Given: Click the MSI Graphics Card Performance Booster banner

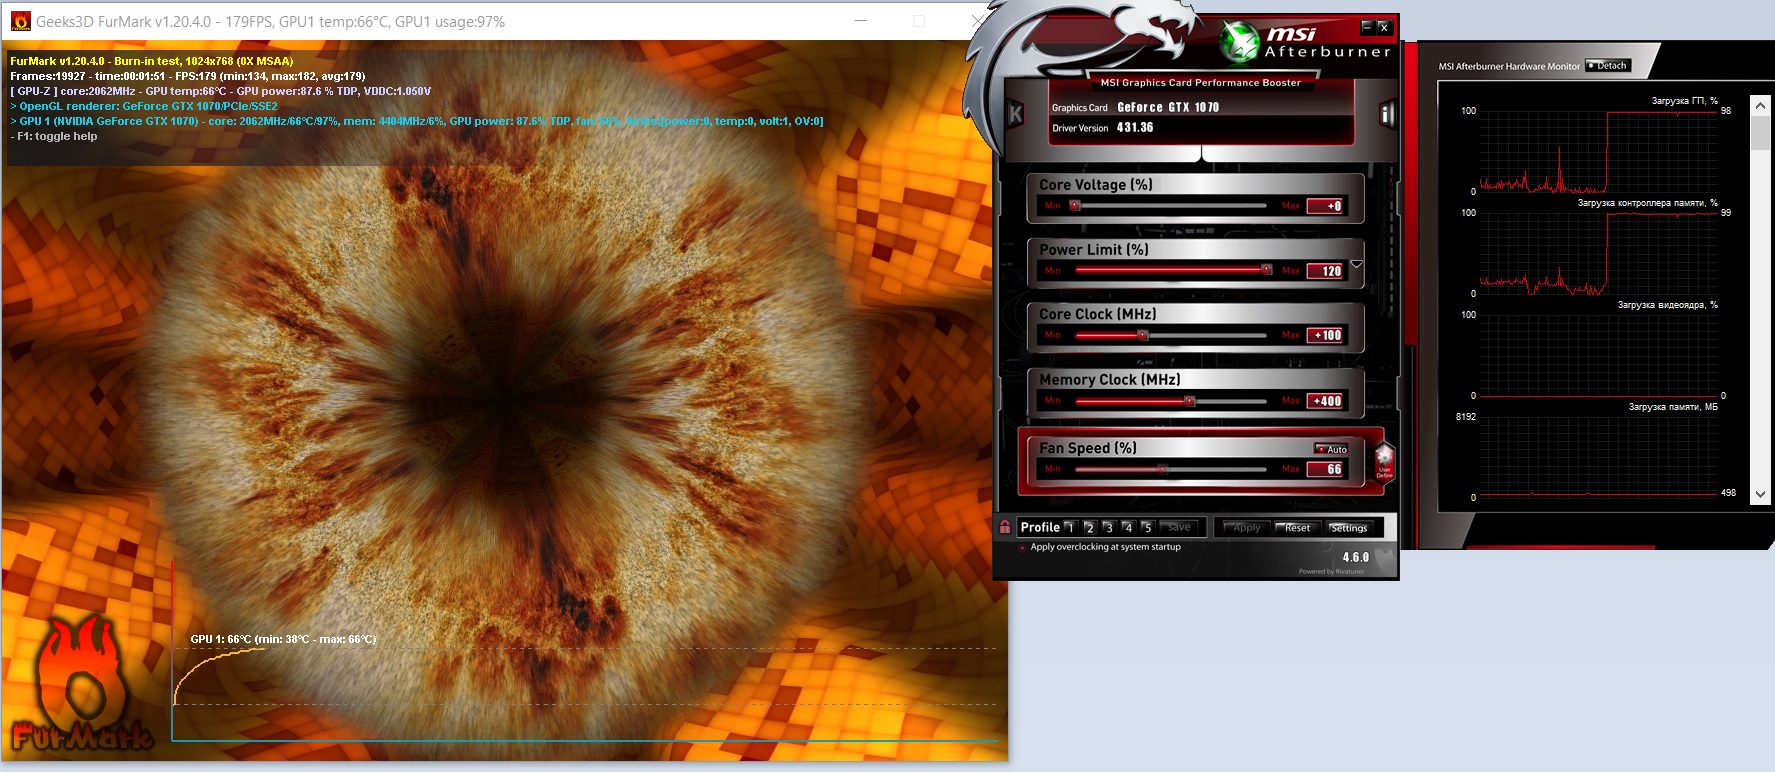Looking at the screenshot, I should coord(1201,83).
